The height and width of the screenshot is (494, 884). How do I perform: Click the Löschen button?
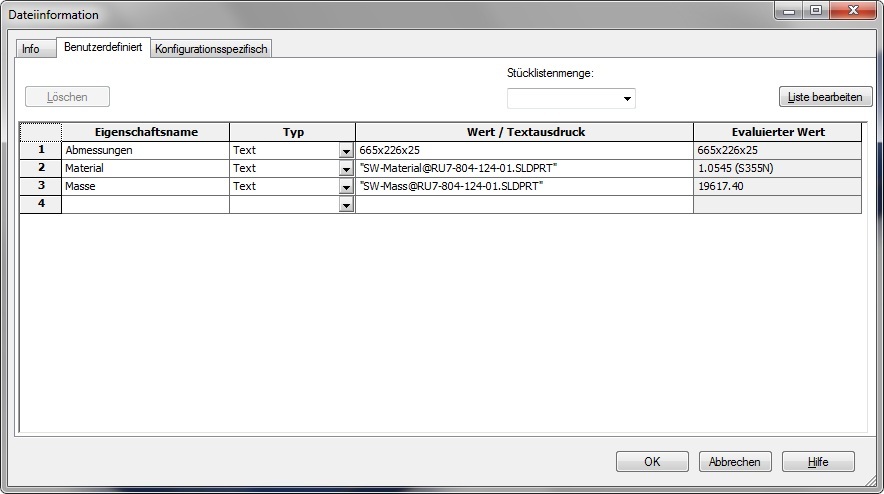[x=67, y=97]
